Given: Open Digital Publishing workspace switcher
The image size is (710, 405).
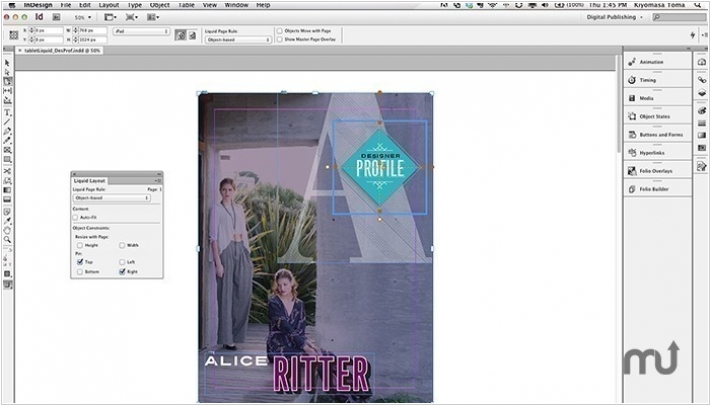Looking at the screenshot, I should [x=614, y=17].
